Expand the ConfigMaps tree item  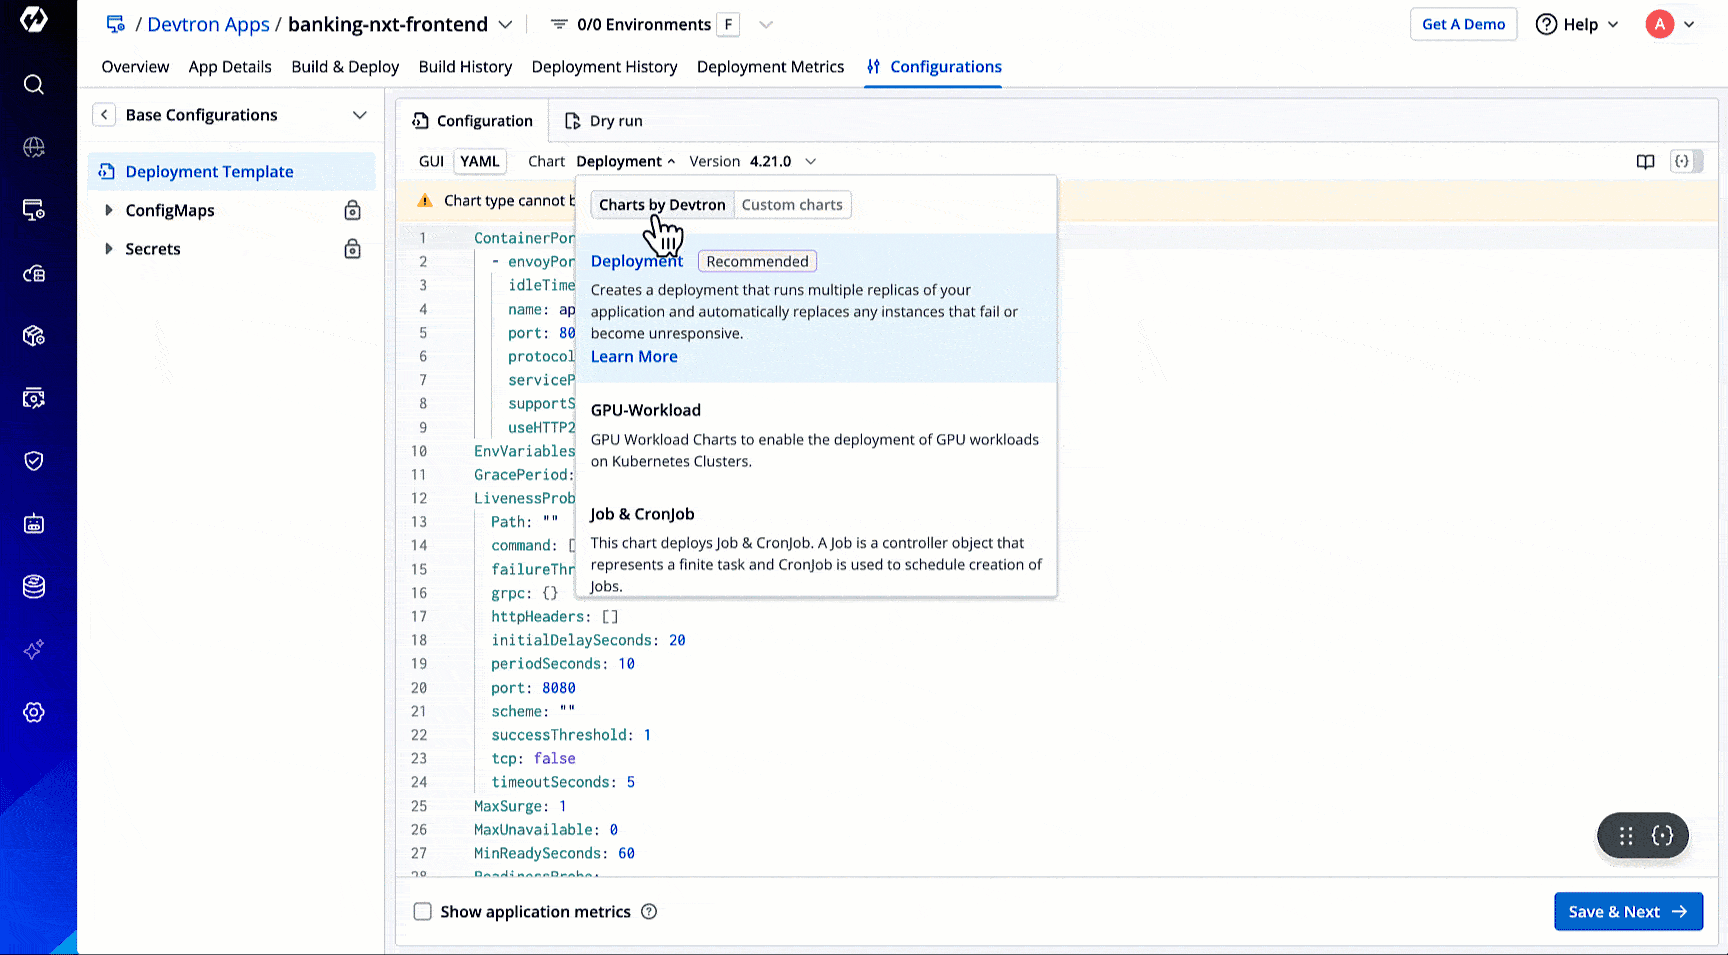[109, 210]
